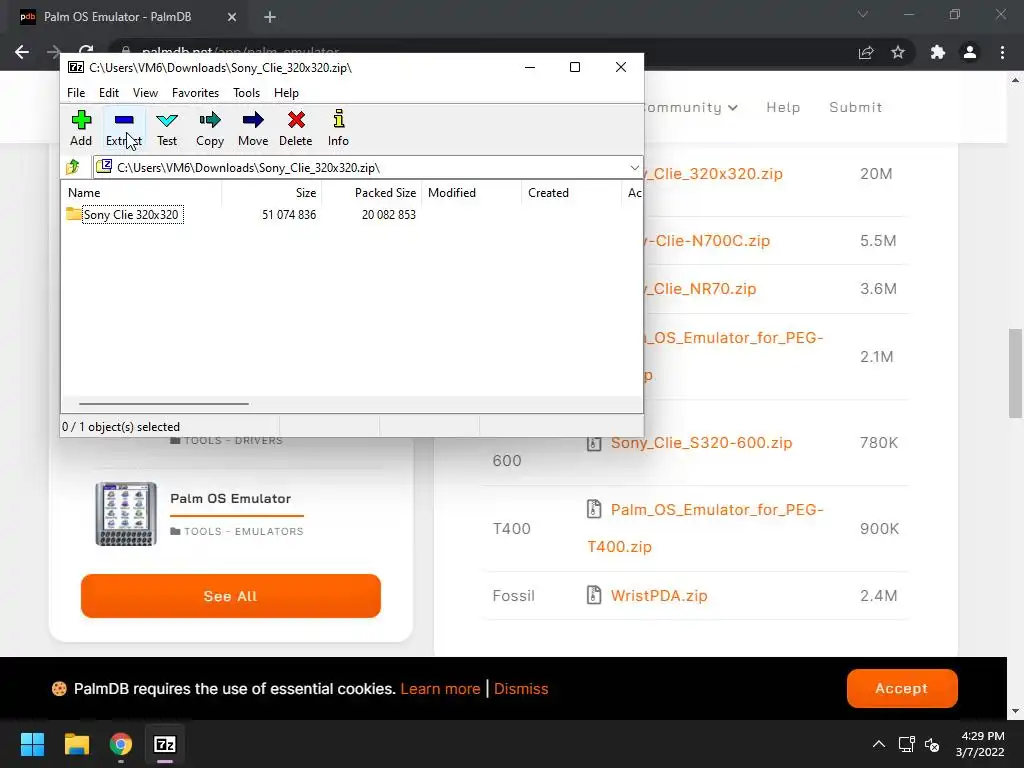Open the Windows Start menu
Image resolution: width=1024 pixels, height=768 pixels.
click(32, 744)
